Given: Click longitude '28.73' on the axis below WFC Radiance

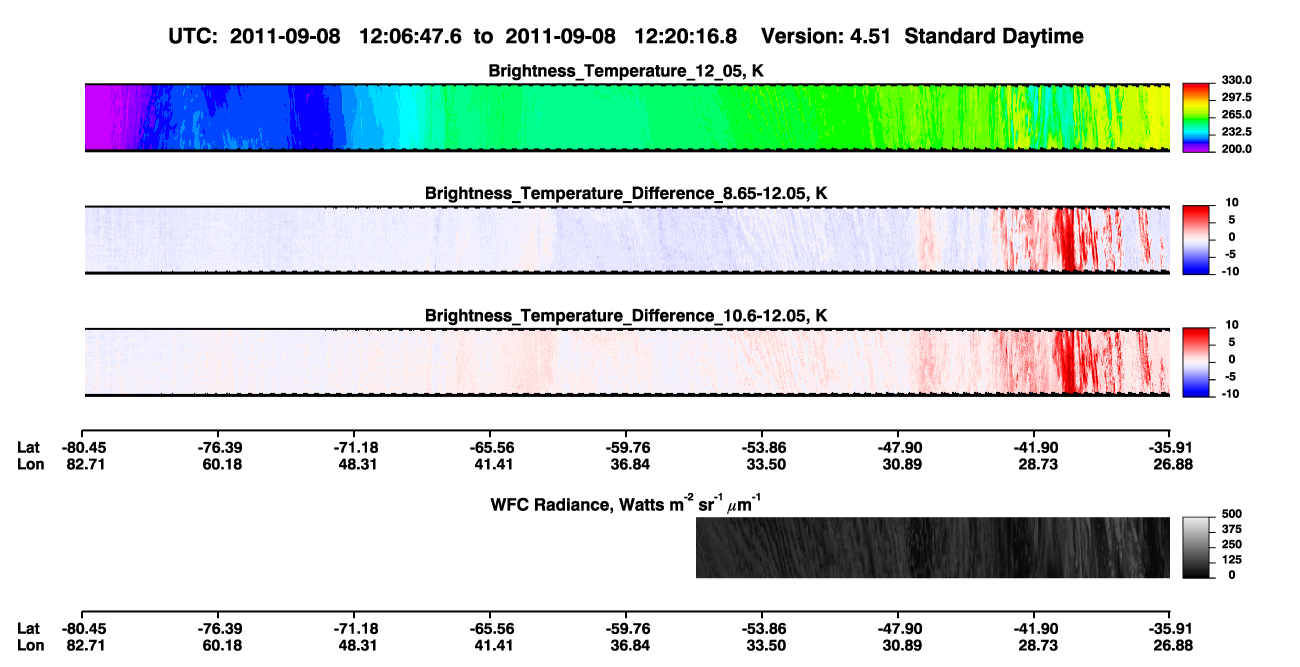Looking at the screenshot, I should tap(1037, 644).
